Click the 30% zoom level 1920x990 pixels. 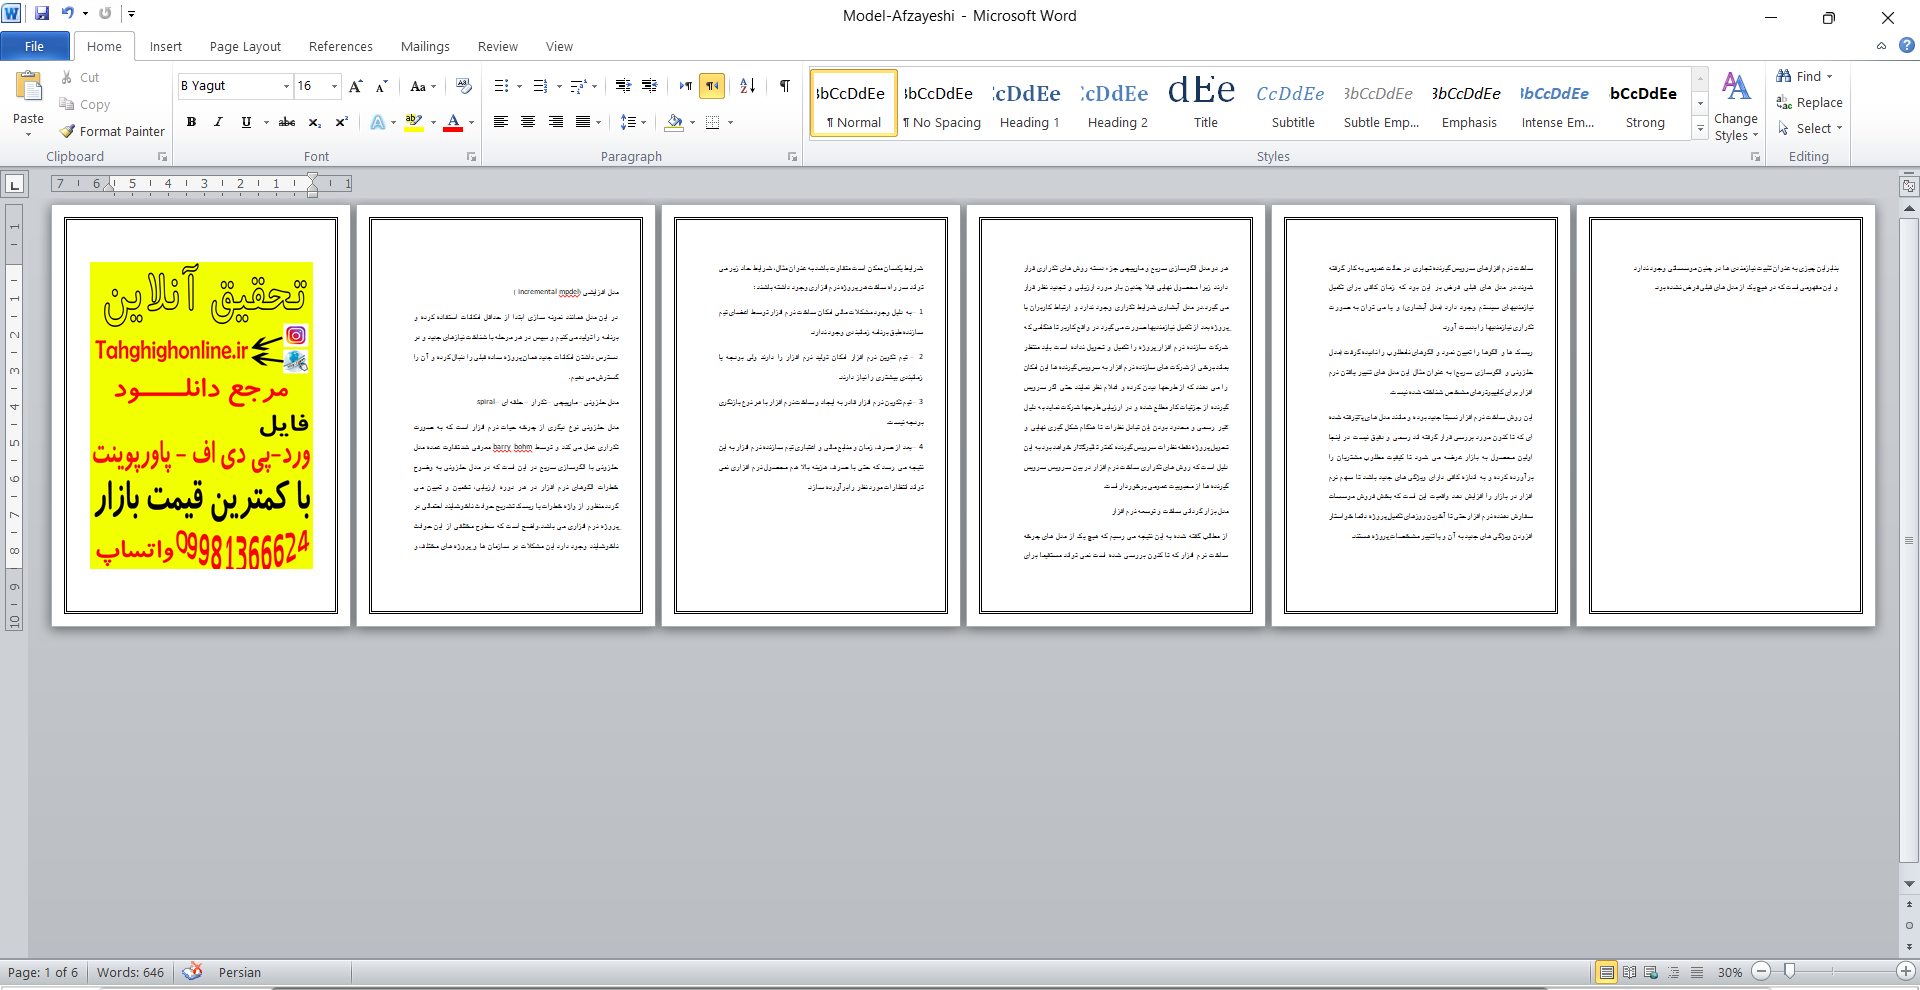click(x=1730, y=972)
